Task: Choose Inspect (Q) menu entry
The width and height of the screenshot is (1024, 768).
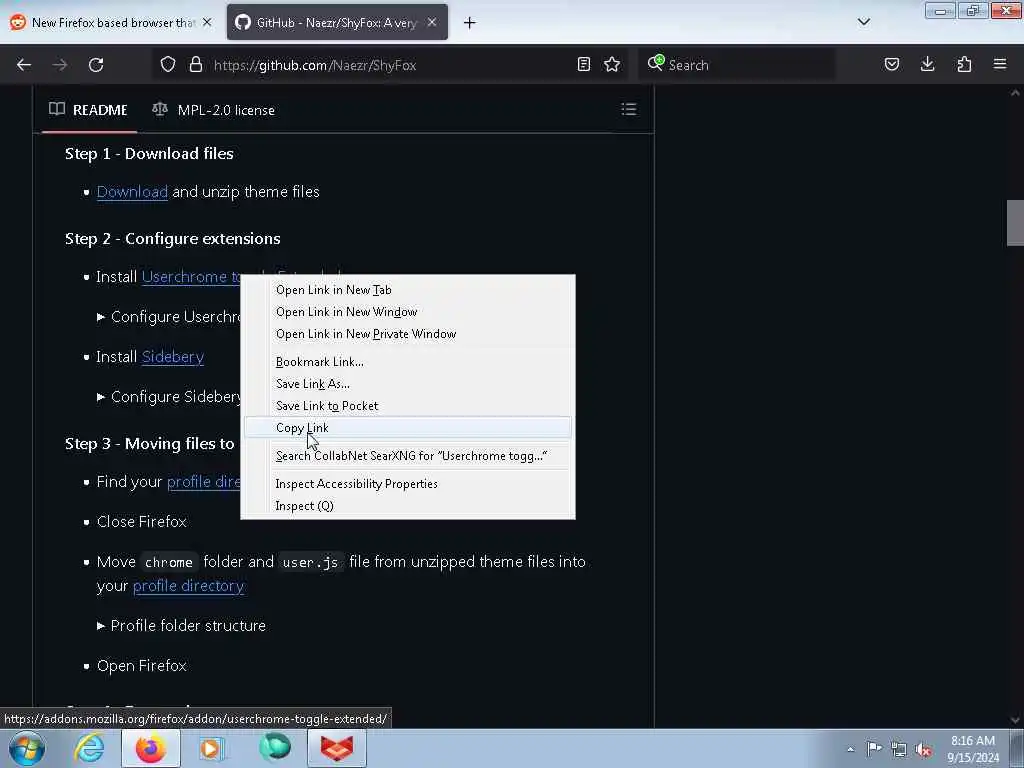Action: pos(408,506)
